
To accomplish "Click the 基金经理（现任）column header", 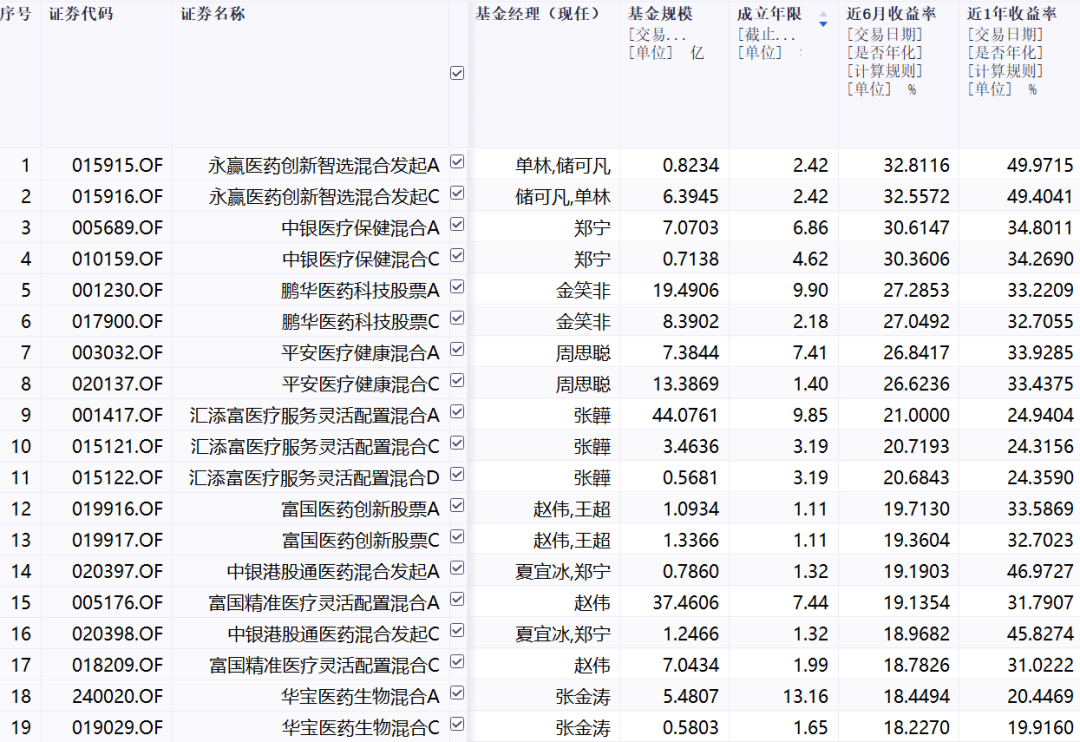I will (537, 14).
